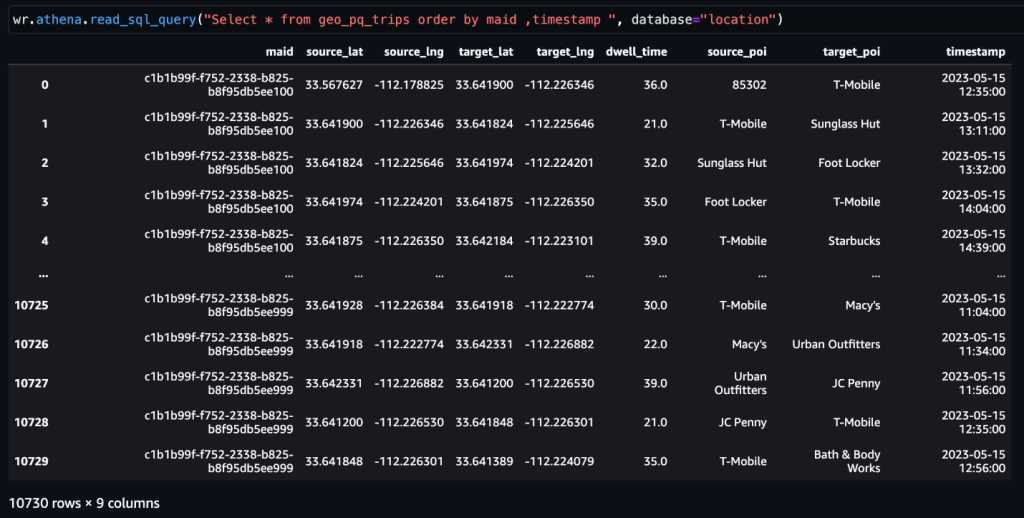Click target_poi Bath & Body Works

point(847,461)
